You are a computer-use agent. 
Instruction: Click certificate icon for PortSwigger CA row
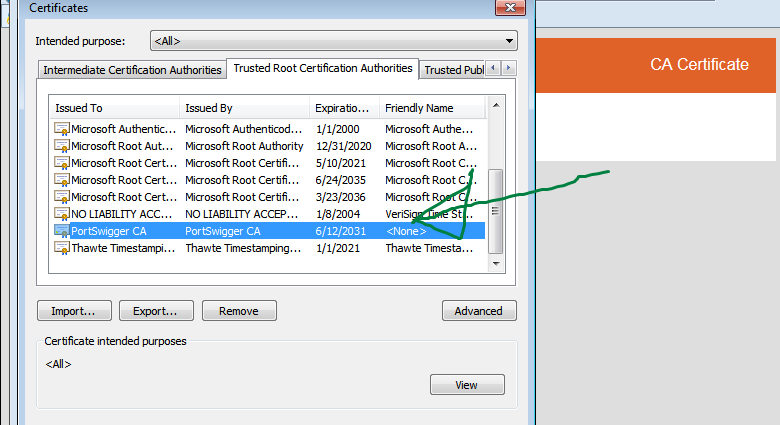pyautogui.click(x=62, y=231)
